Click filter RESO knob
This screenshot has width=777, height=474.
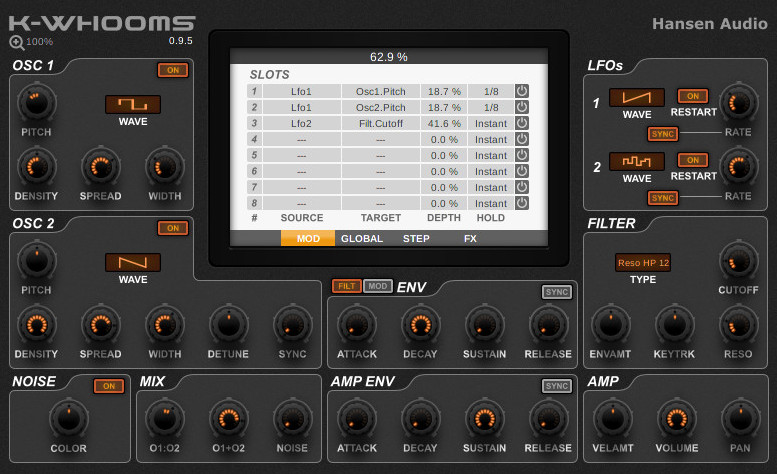(738, 324)
